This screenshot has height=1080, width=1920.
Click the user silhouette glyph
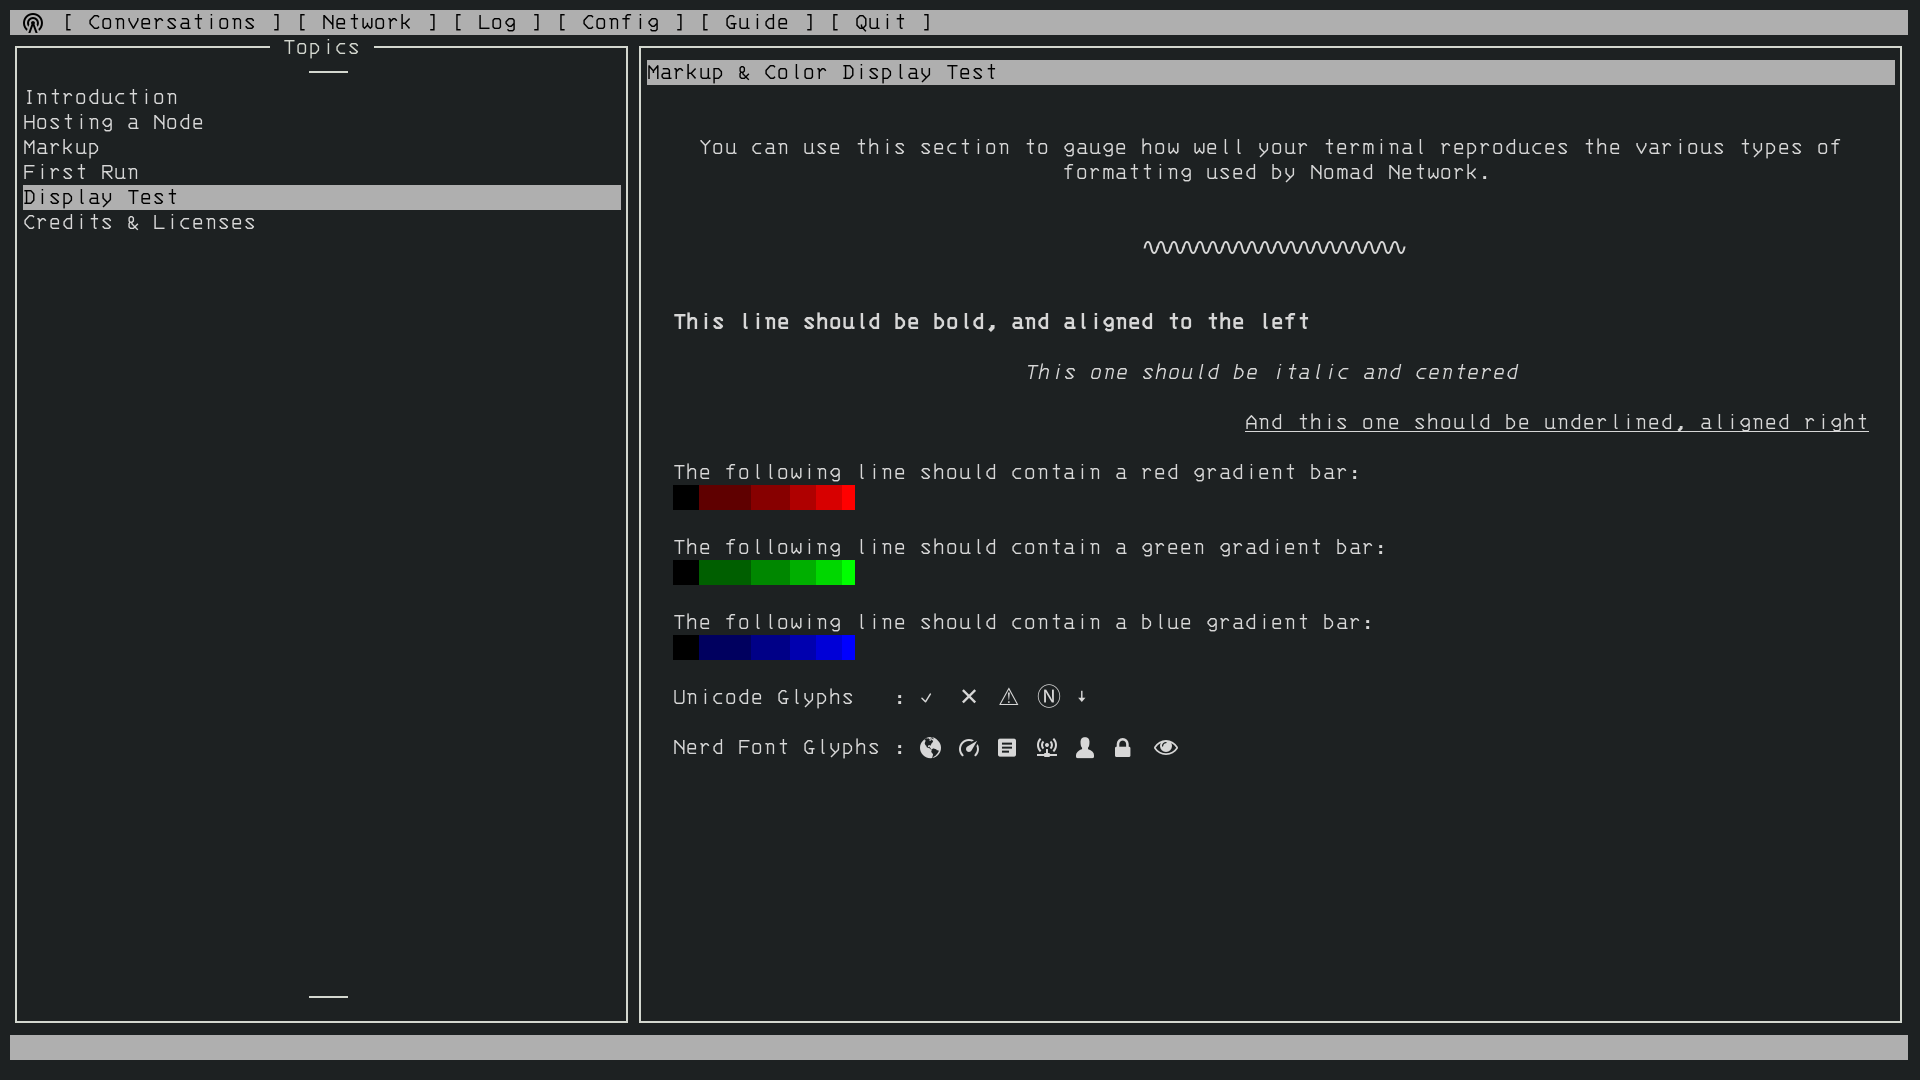[1085, 748]
